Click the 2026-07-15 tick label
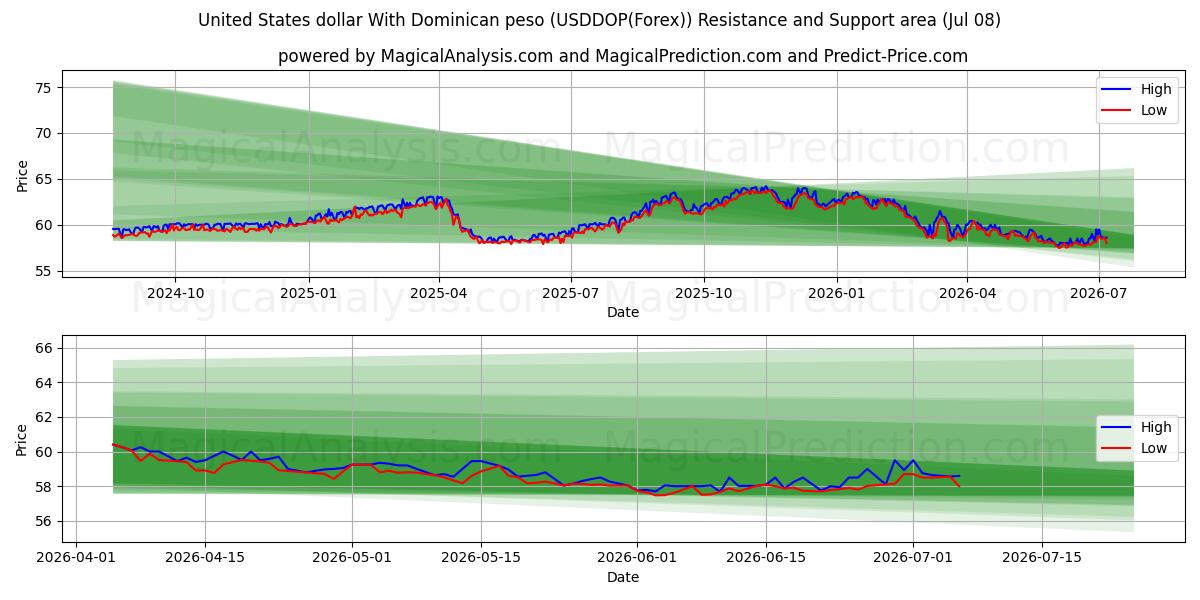The width and height of the screenshot is (1200, 600). [x=1041, y=558]
